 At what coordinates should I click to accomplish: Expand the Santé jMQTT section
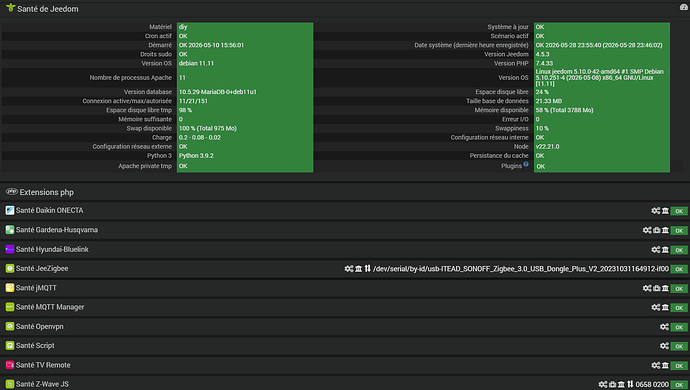[345, 288]
